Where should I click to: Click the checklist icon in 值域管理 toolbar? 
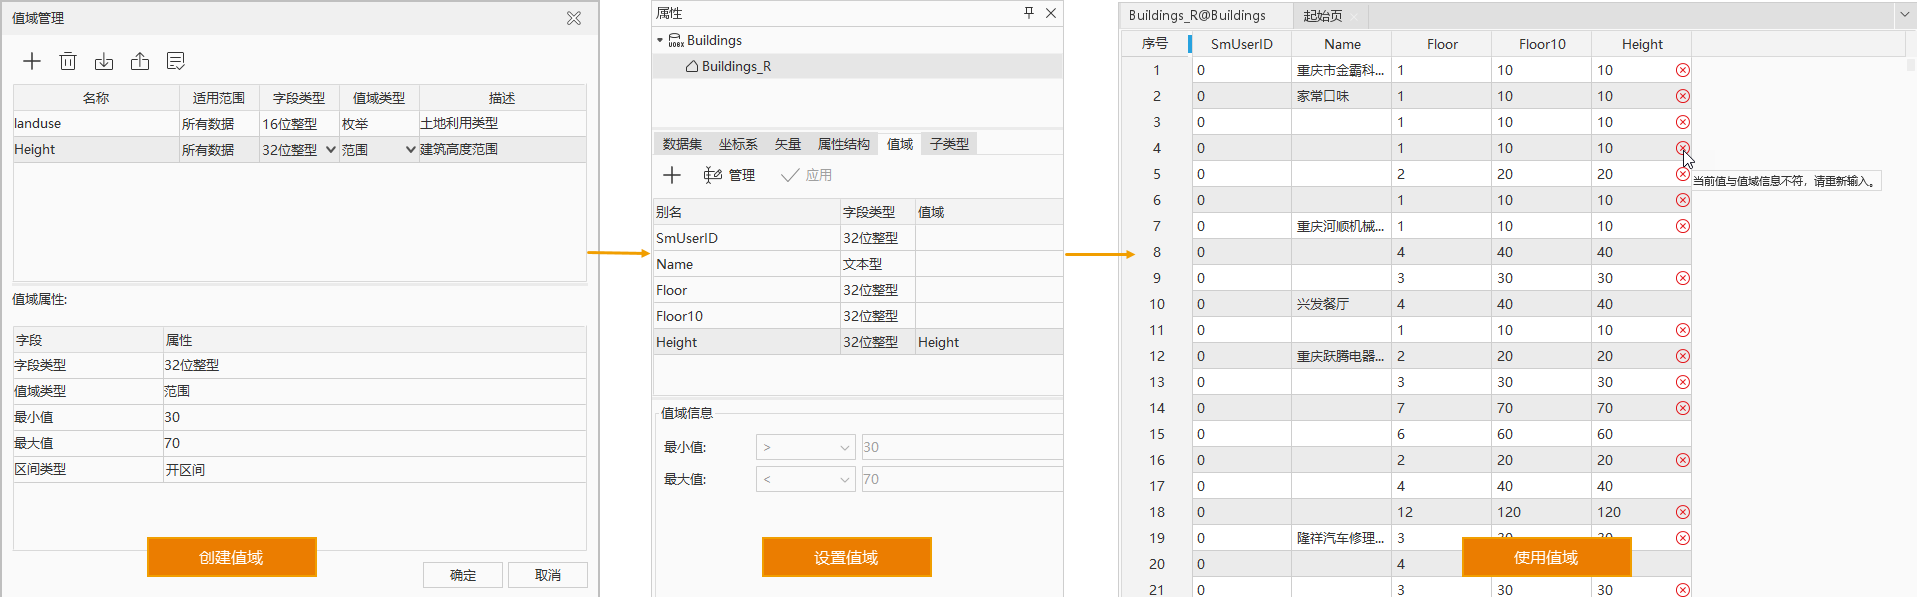pos(176,61)
